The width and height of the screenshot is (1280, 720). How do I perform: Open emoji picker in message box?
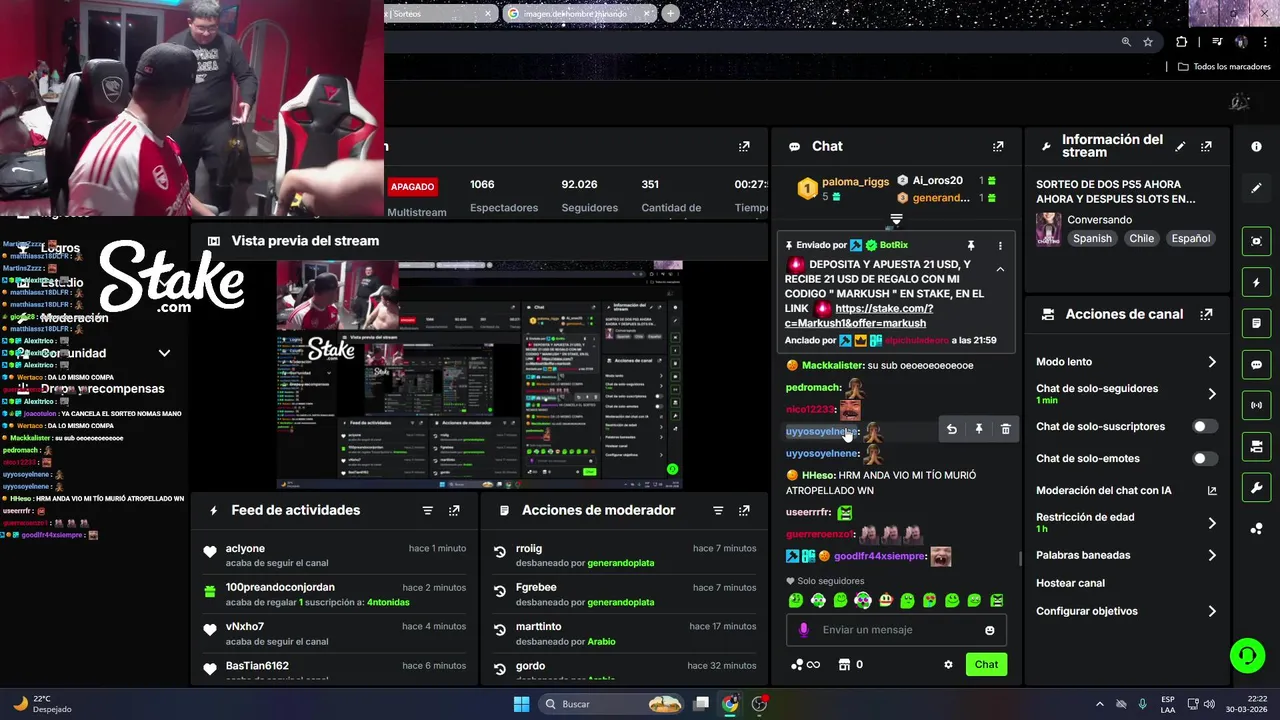pos(990,630)
